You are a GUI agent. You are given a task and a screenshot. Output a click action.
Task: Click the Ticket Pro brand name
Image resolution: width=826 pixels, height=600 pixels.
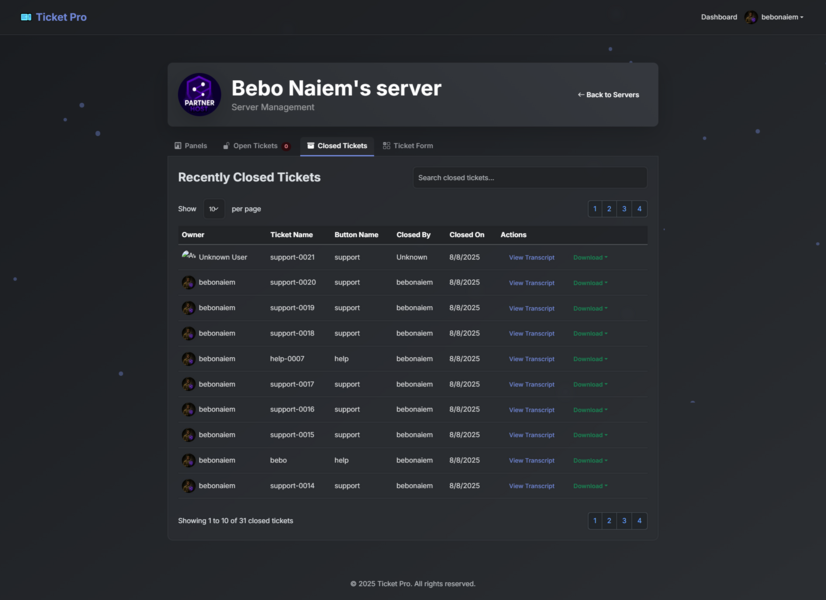pyautogui.click(x=61, y=17)
